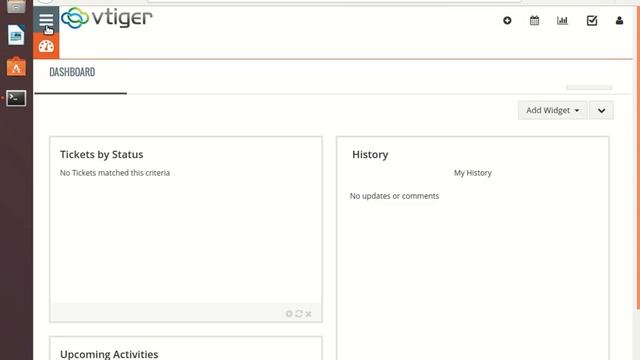Open the document writer icon in dock
The width and height of the screenshot is (640, 360).
[x=16, y=35]
